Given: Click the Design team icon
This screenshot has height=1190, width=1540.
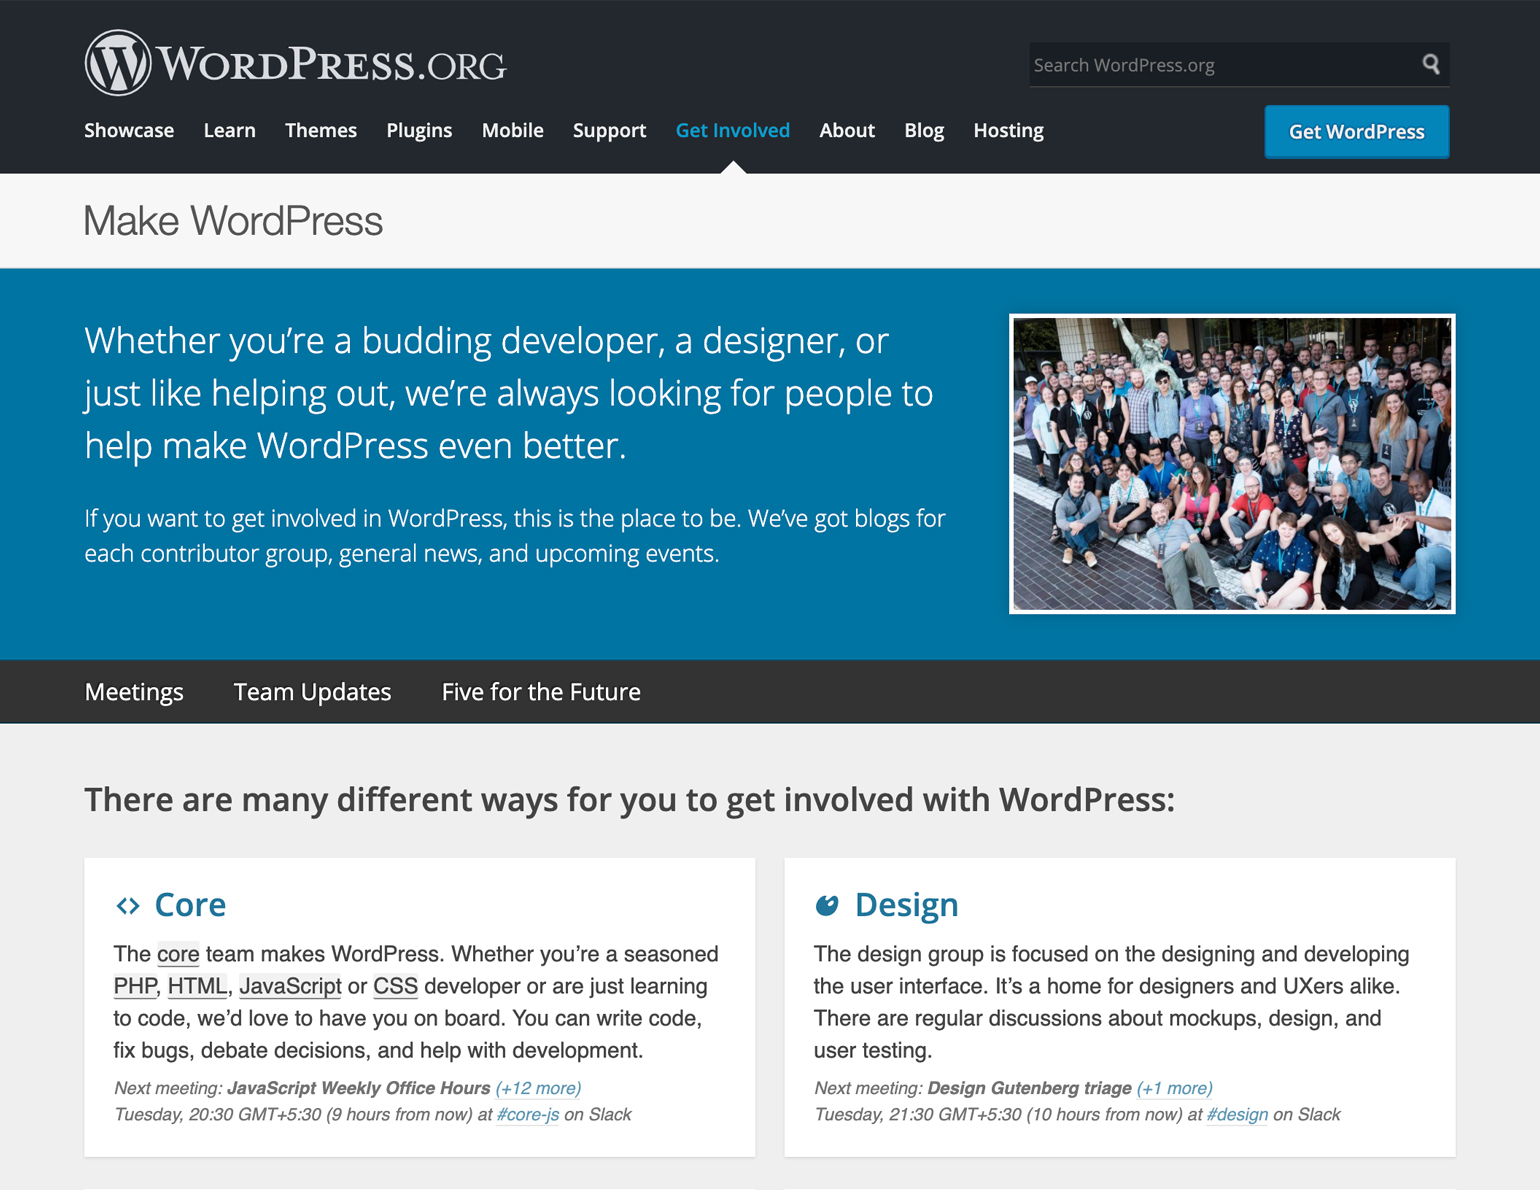Looking at the screenshot, I should tap(826, 905).
